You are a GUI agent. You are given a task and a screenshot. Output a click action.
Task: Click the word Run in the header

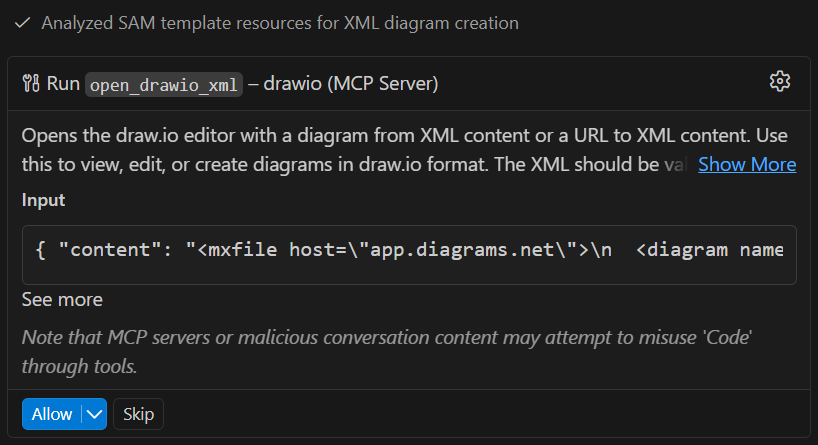[63, 84]
